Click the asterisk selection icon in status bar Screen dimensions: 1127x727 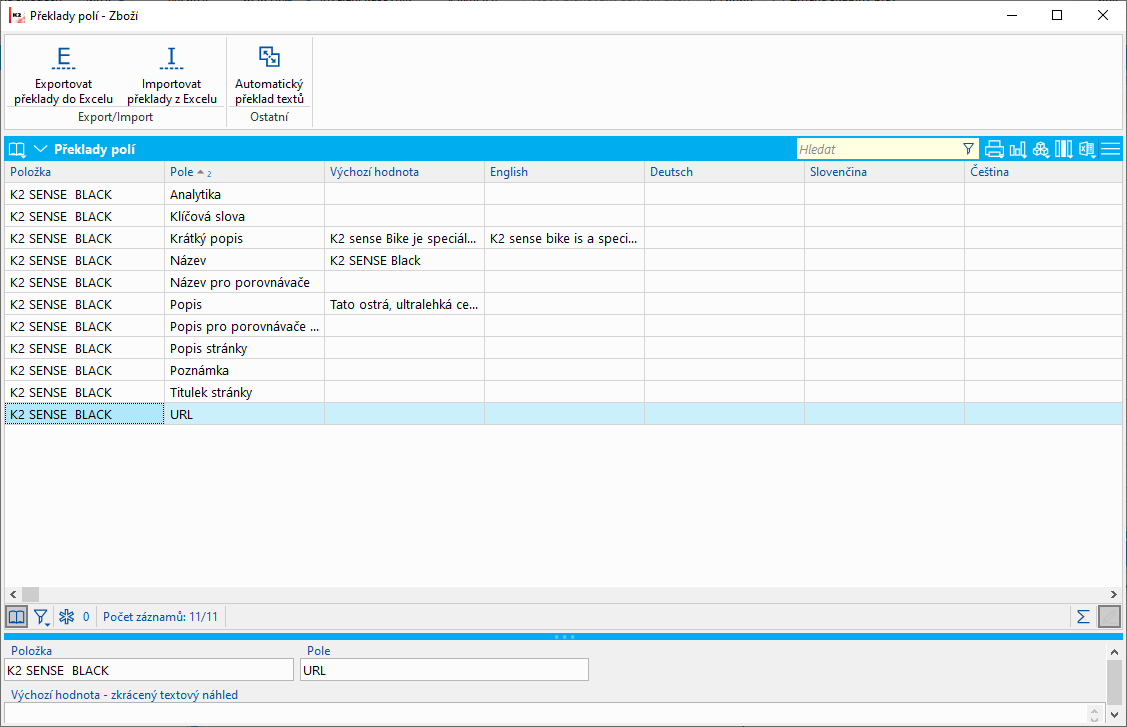click(67, 616)
